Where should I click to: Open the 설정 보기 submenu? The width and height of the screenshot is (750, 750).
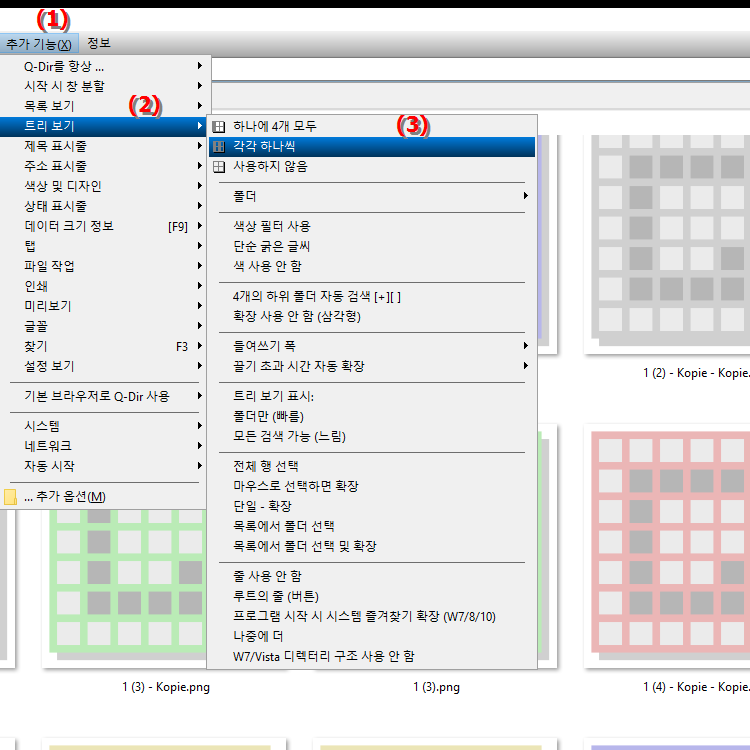pyautogui.click(x=104, y=366)
